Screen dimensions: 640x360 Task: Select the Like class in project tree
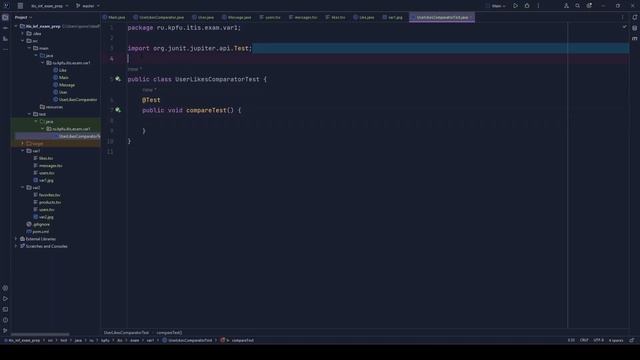coord(60,70)
